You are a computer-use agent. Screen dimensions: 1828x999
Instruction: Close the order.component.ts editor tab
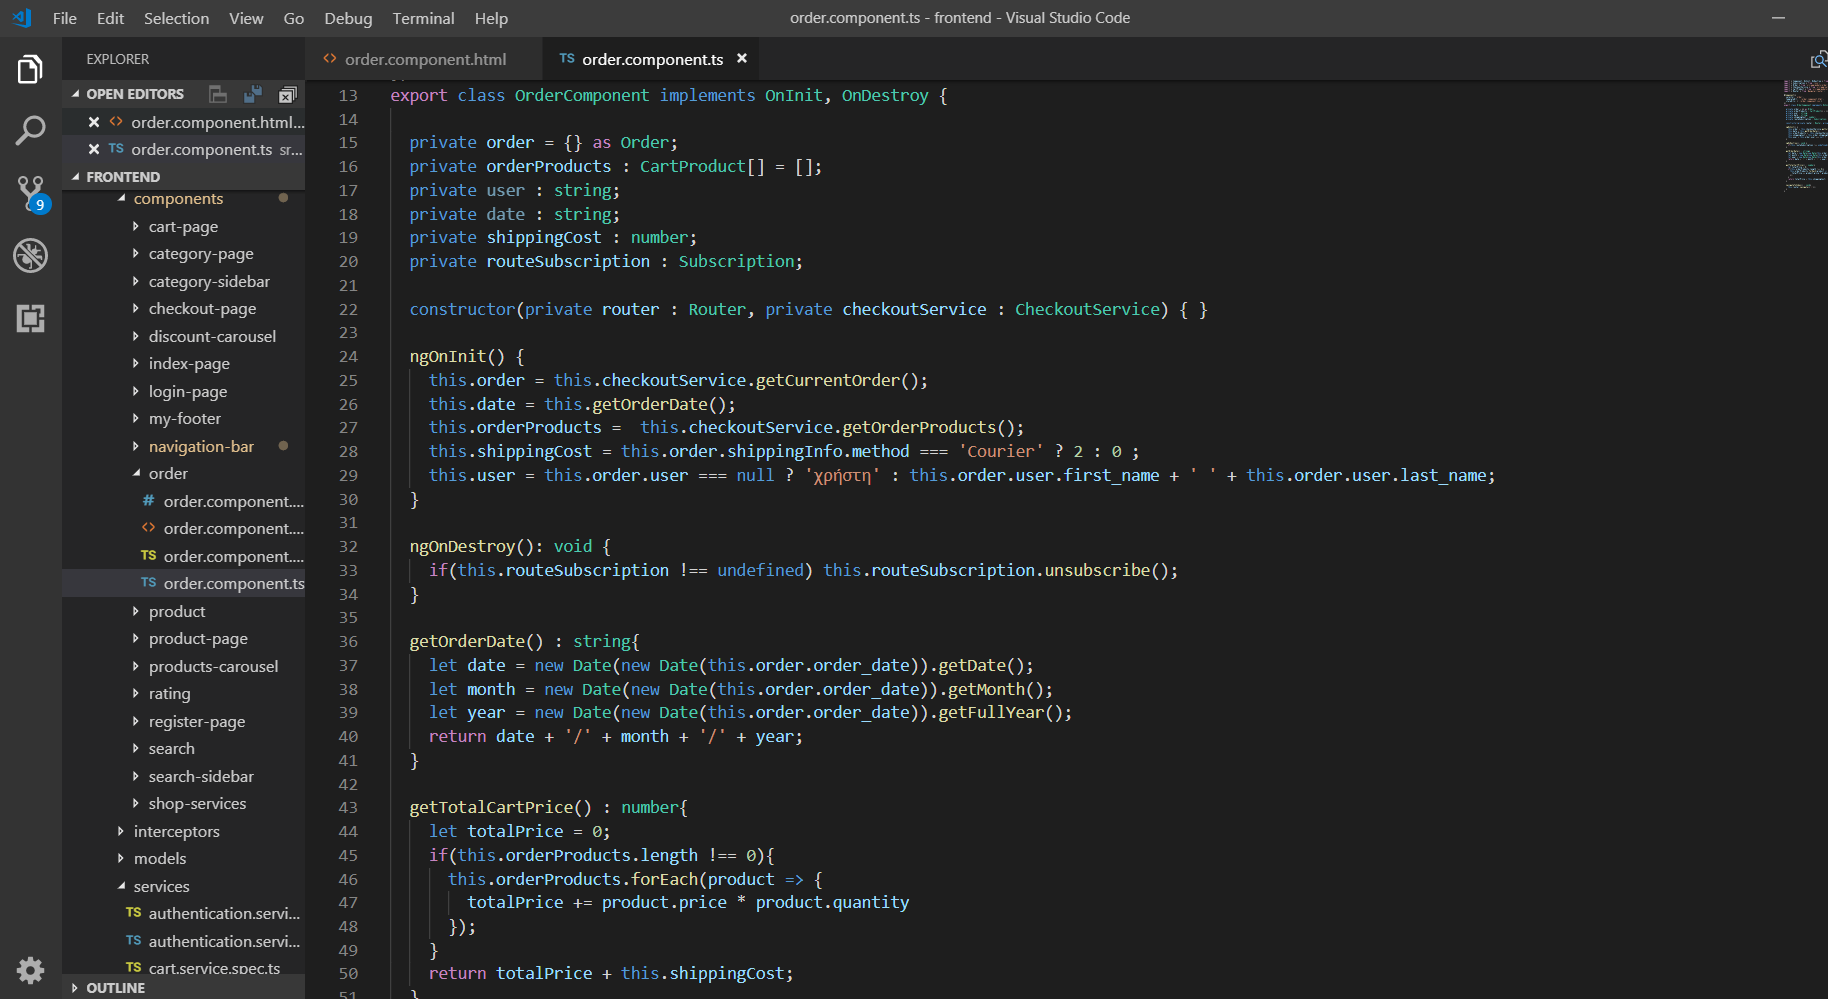point(742,59)
